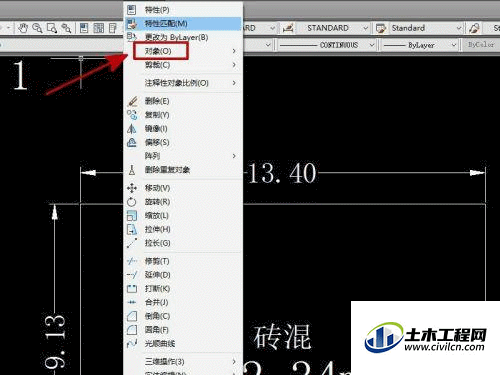Screen dimensions: 500x375
Task: Select the 镜像(I) mirror command
Action: coord(183,129)
